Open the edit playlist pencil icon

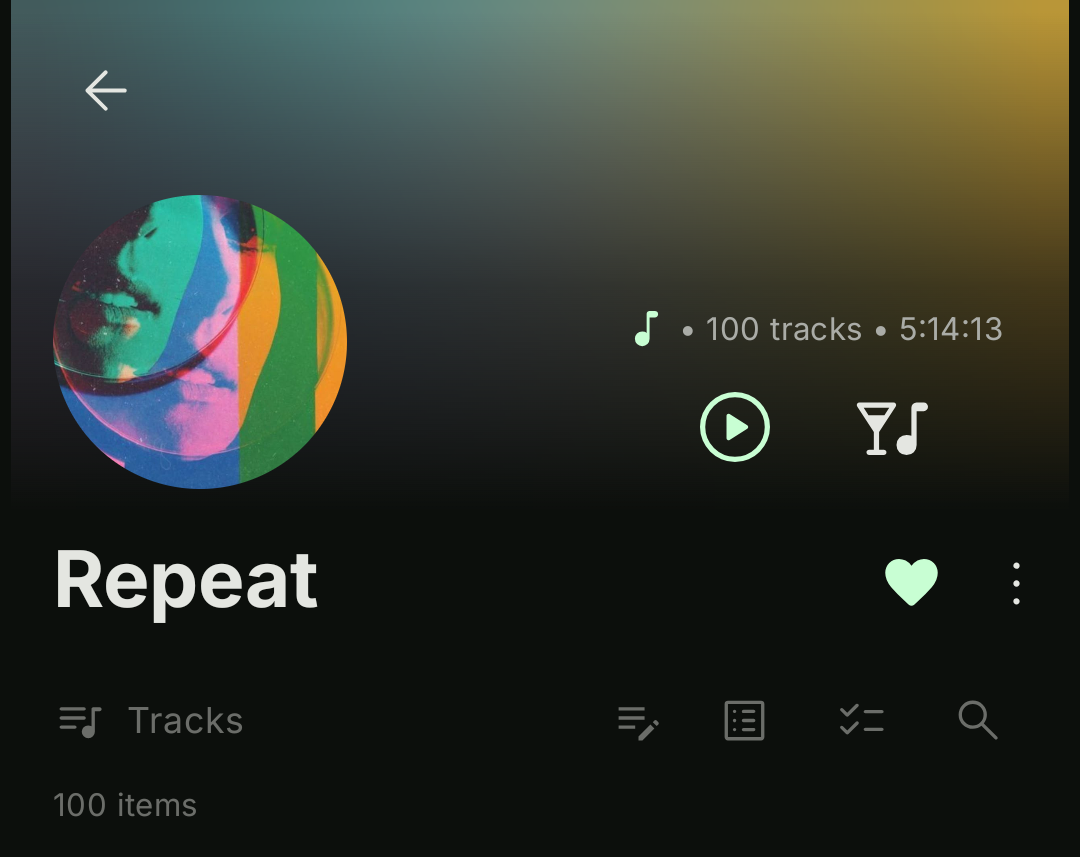(638, 721)
